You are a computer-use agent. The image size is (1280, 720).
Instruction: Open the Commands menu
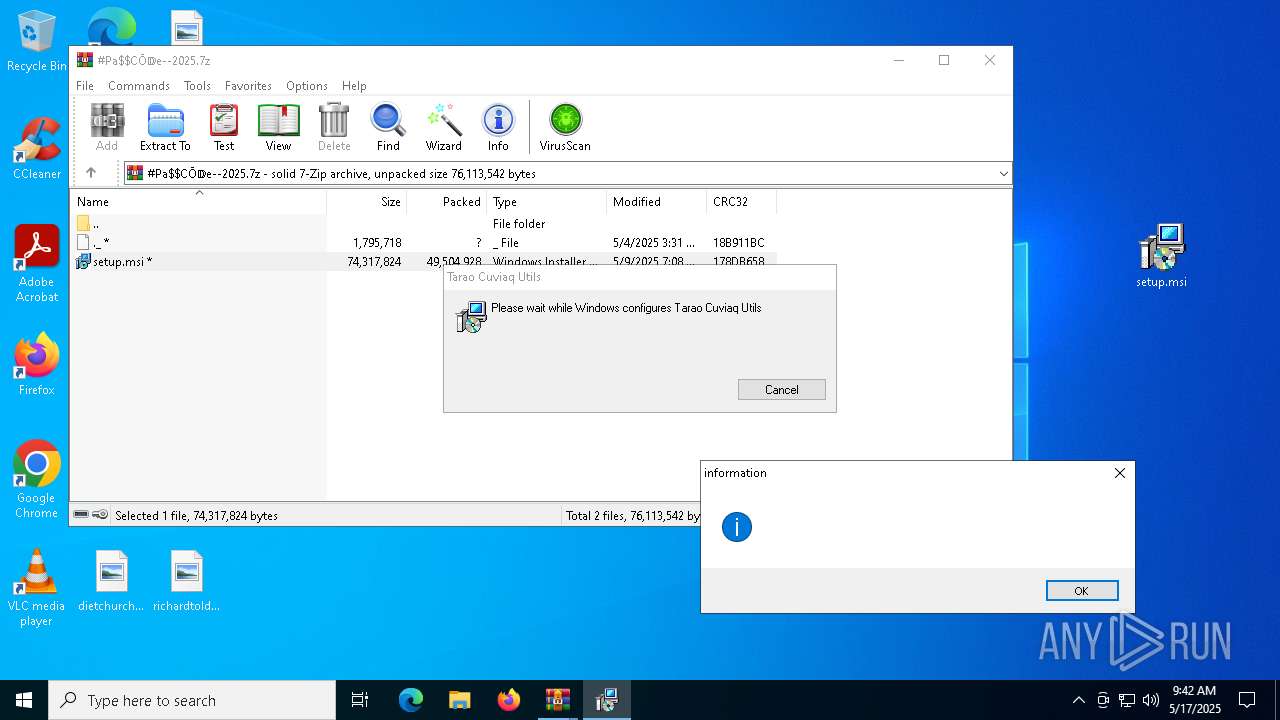coord(139,86)
